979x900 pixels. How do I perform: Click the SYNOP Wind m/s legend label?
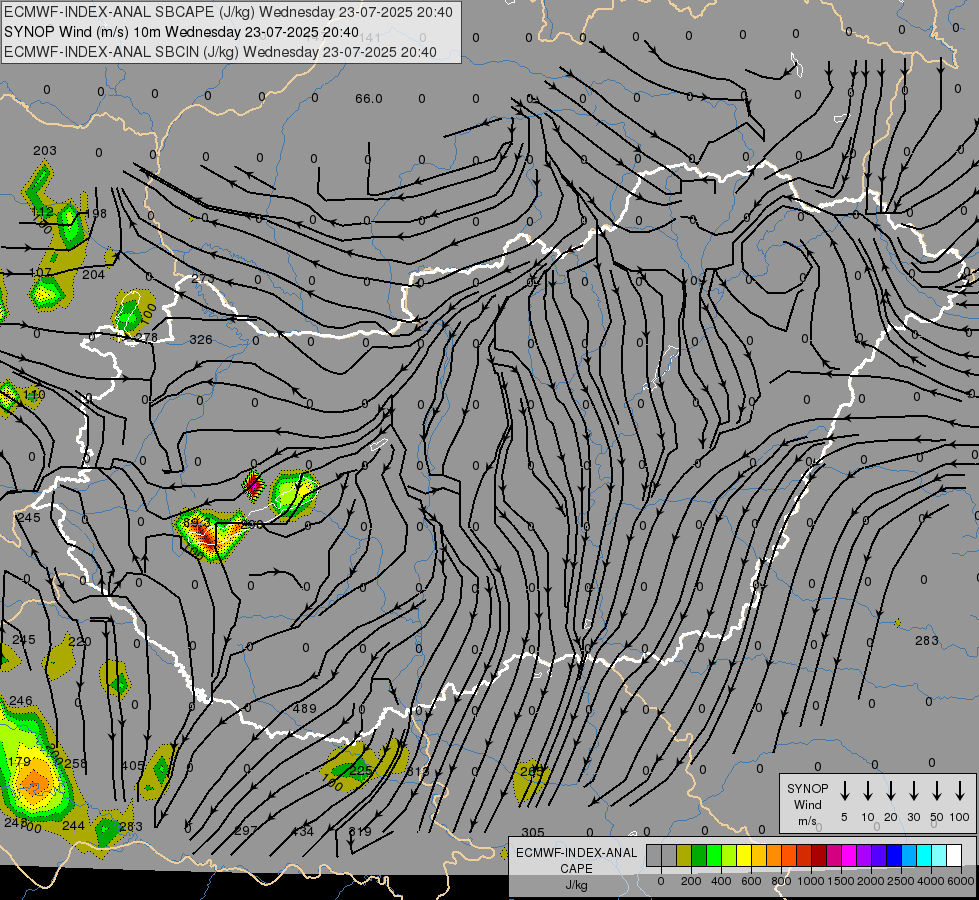[807, 804]
